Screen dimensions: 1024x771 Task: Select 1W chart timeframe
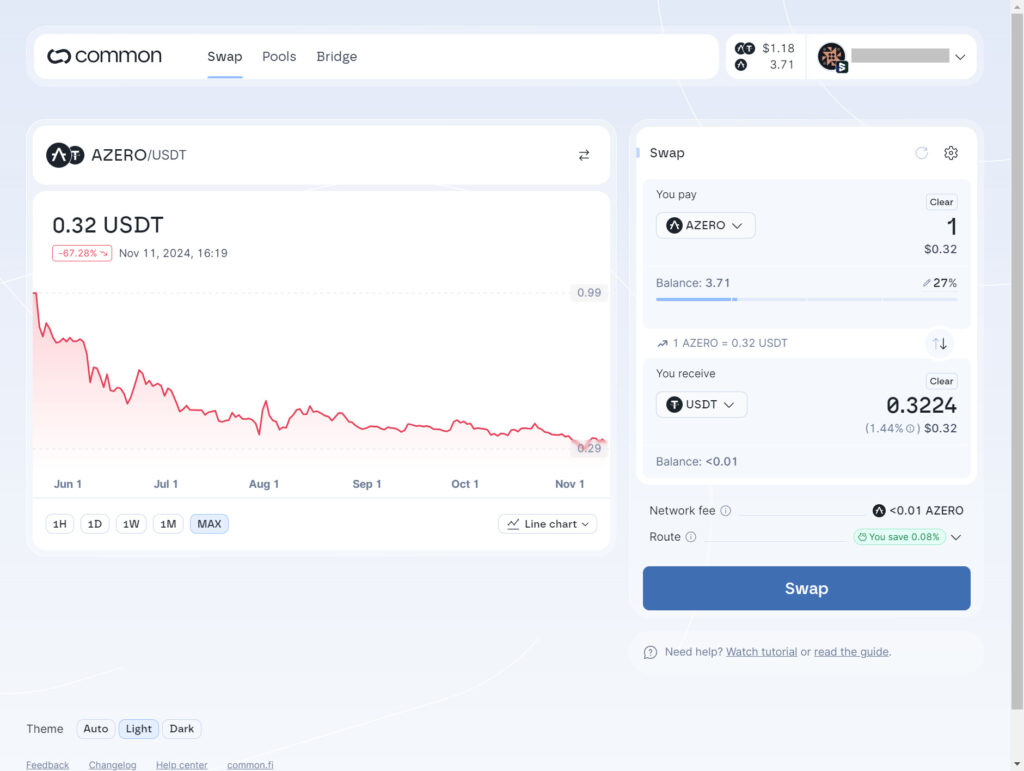131,524
